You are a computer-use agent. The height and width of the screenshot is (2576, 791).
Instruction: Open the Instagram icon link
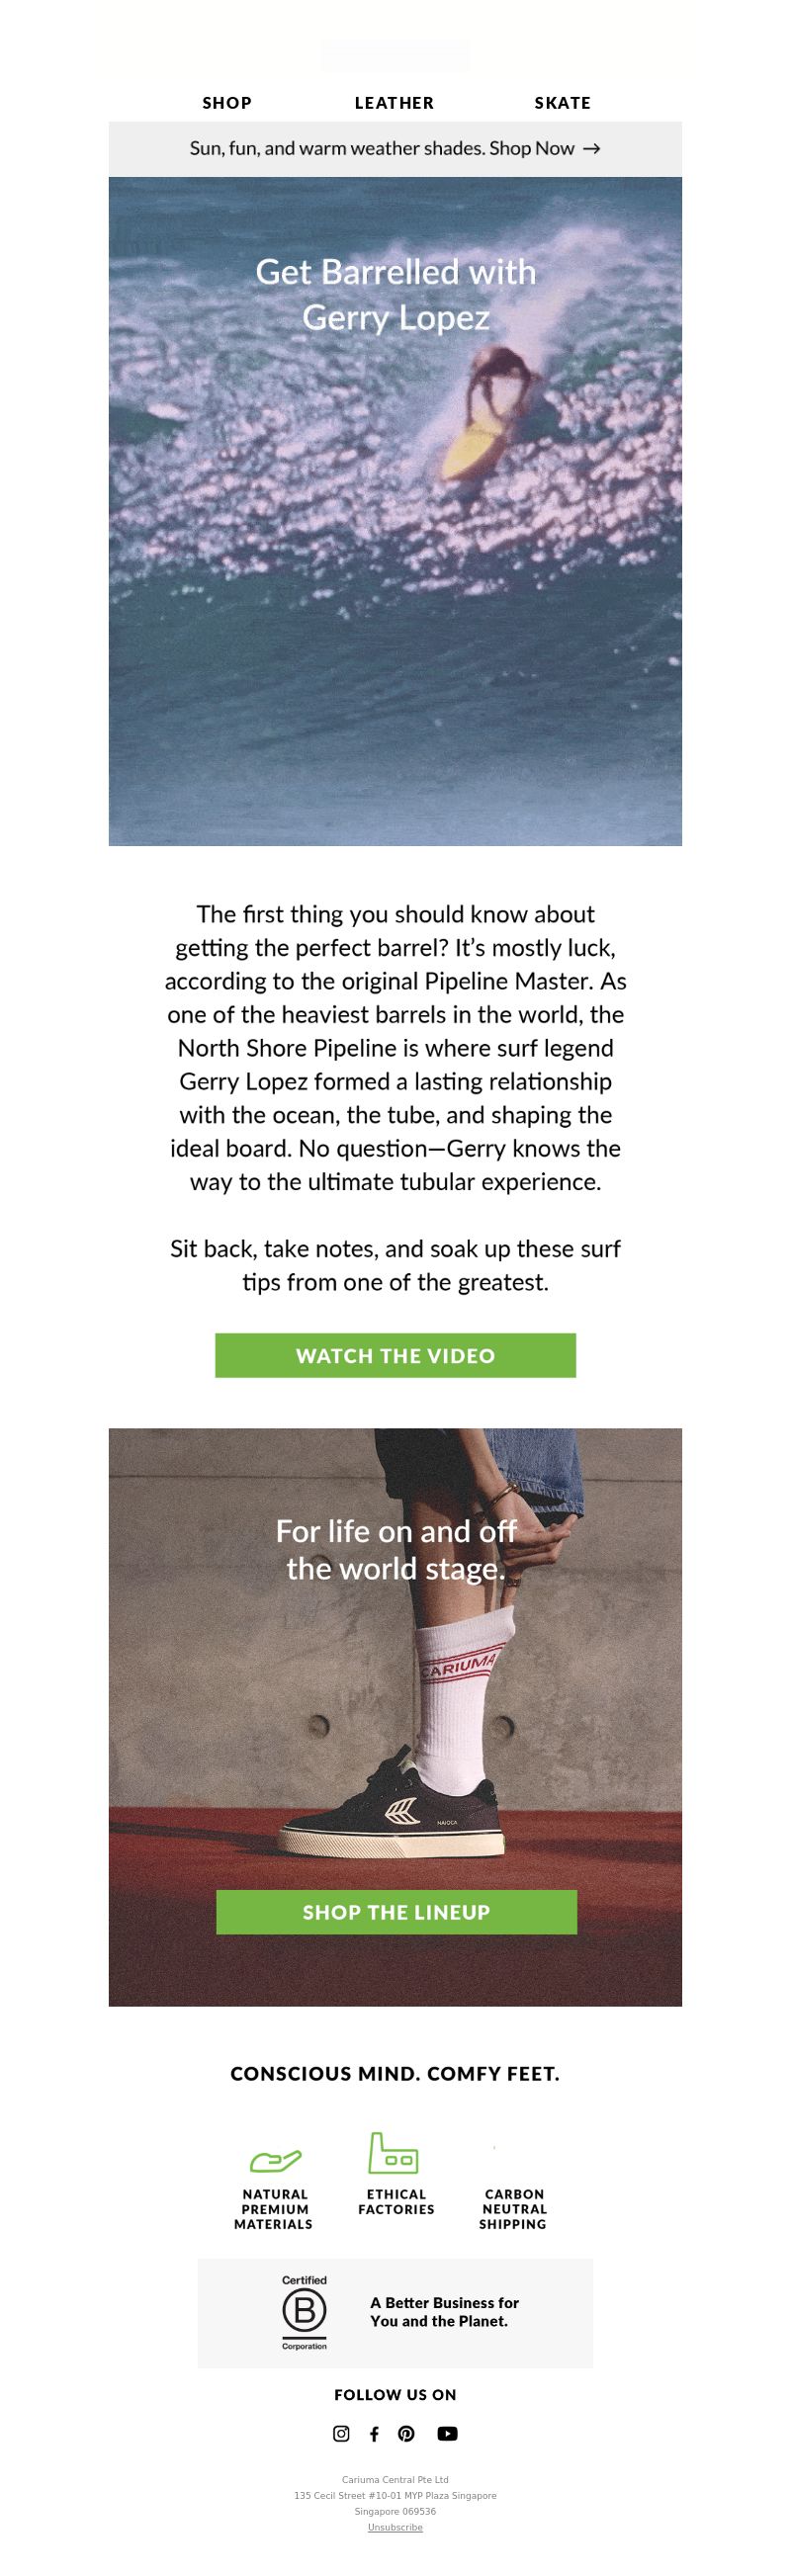341,2433
